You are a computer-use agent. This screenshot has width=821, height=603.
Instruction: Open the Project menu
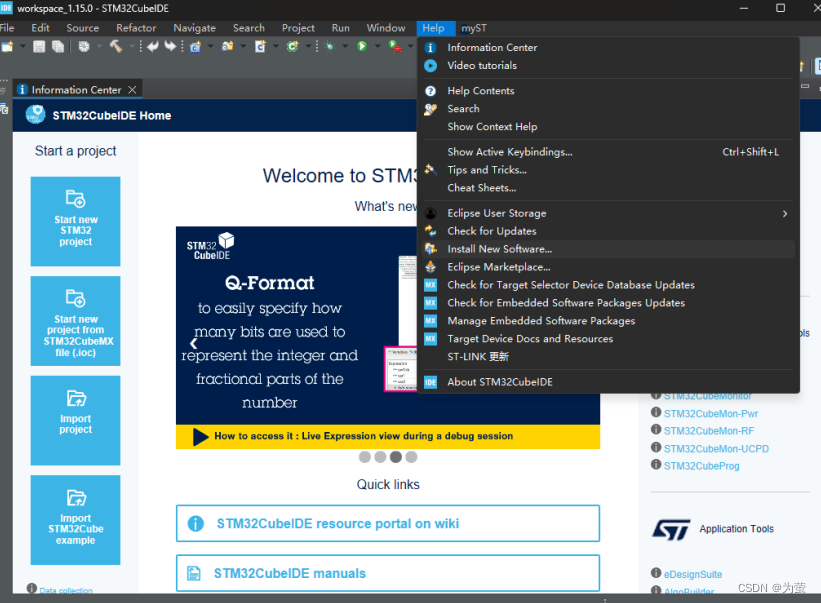(298, 28)
